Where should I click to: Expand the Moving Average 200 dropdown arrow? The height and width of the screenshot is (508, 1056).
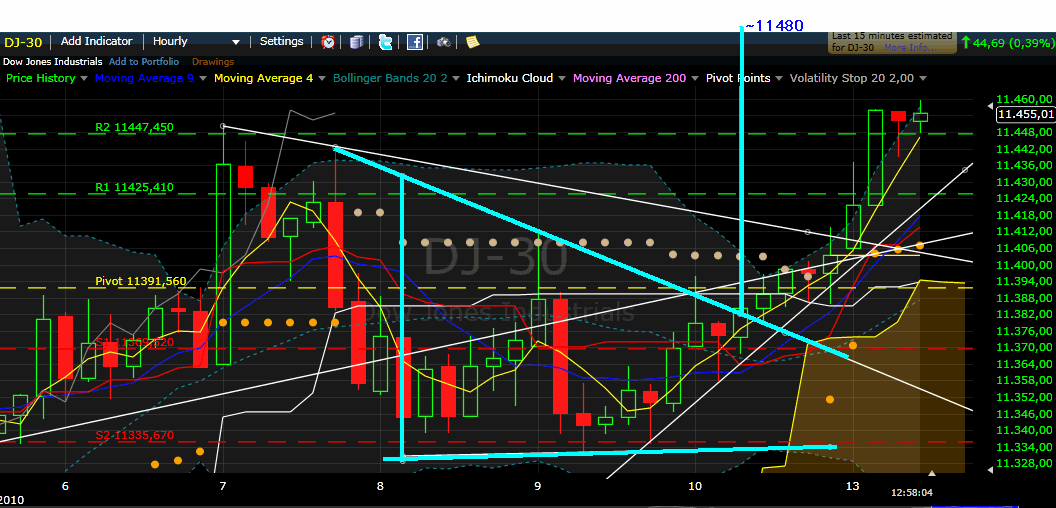(694, 78)
